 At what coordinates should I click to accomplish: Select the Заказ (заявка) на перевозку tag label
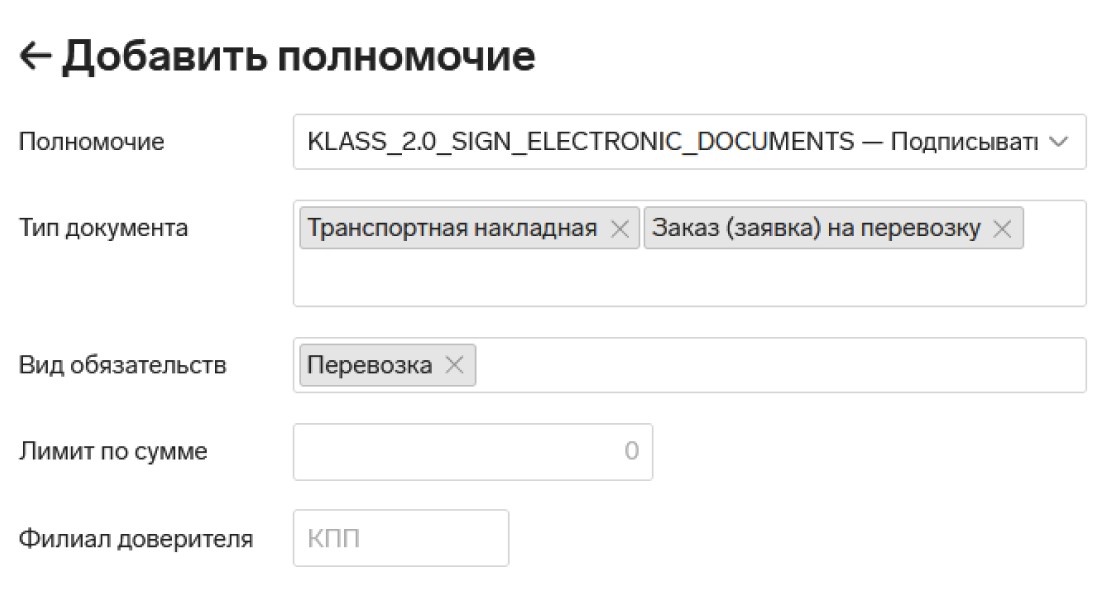coord(816,229)
